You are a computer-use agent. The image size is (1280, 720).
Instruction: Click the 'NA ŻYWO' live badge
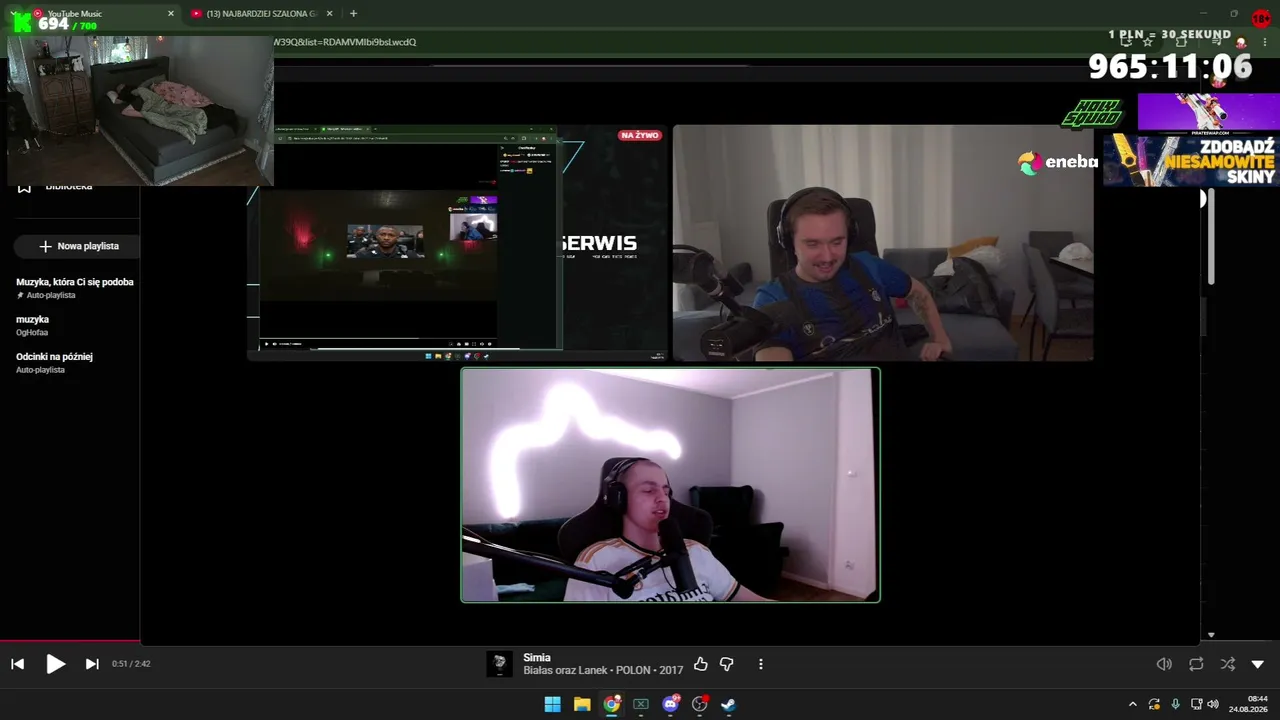(x=639, y=135)
